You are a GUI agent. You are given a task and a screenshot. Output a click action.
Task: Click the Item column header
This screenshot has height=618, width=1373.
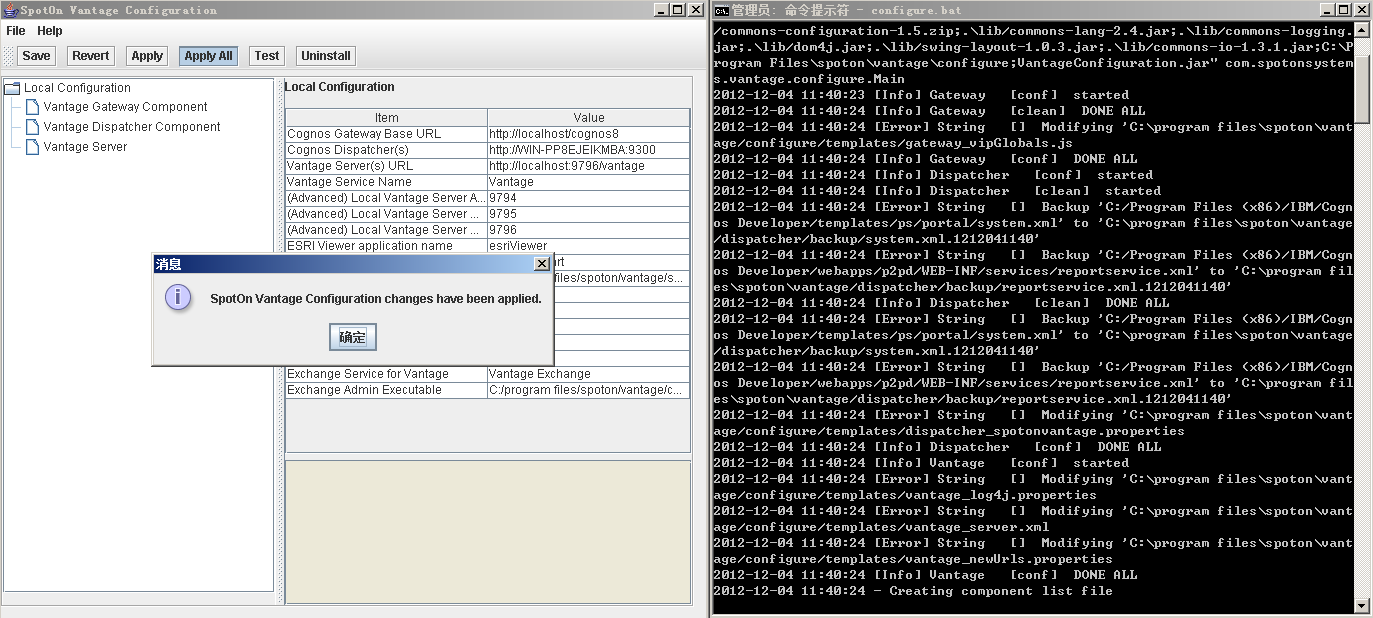click(x=386, y=117)
